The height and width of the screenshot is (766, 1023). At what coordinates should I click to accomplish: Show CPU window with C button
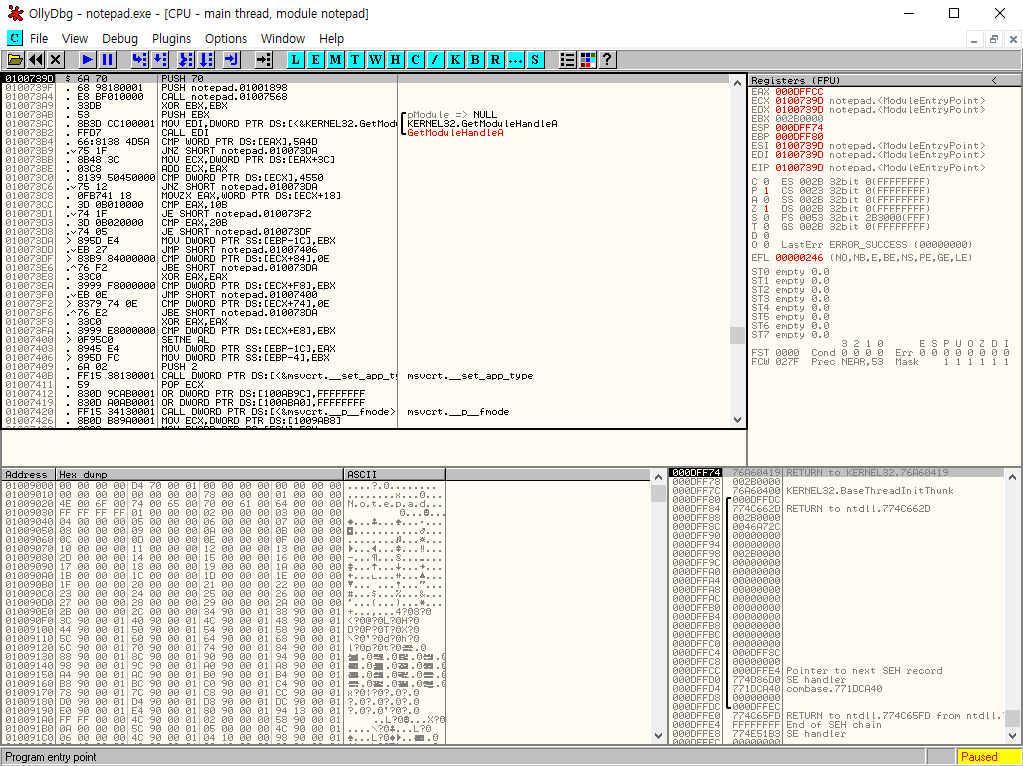click(415, 60)
